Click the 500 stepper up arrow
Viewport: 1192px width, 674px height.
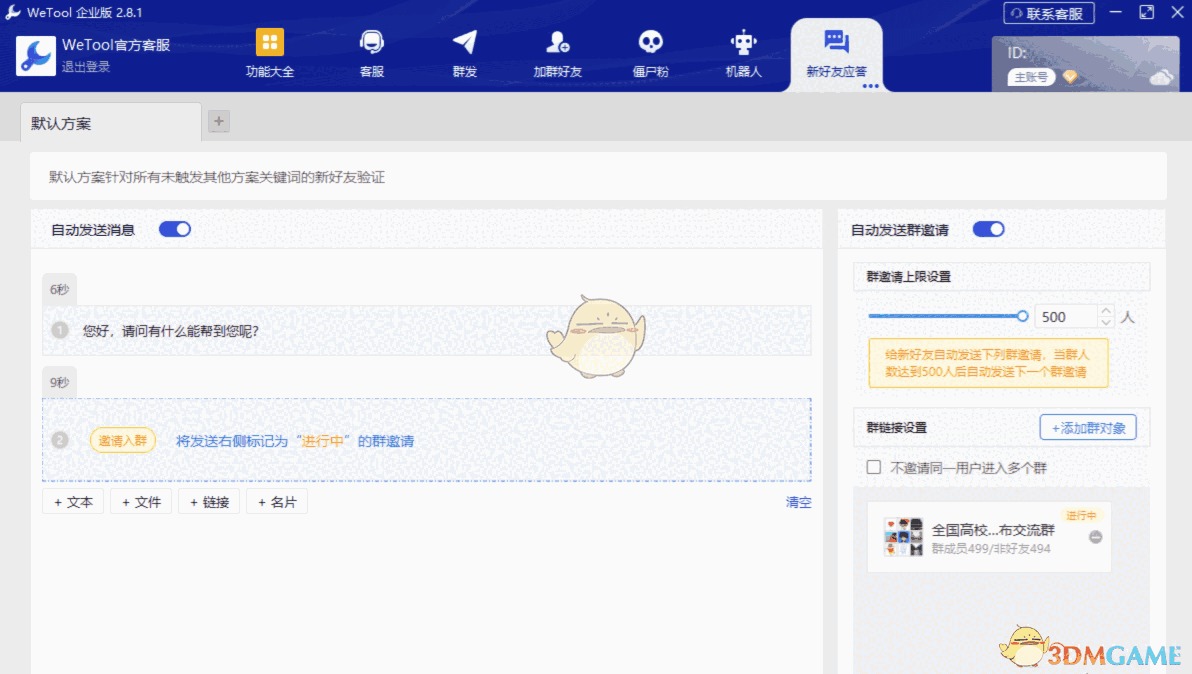pyautogui.click(x=1105, y=310)
